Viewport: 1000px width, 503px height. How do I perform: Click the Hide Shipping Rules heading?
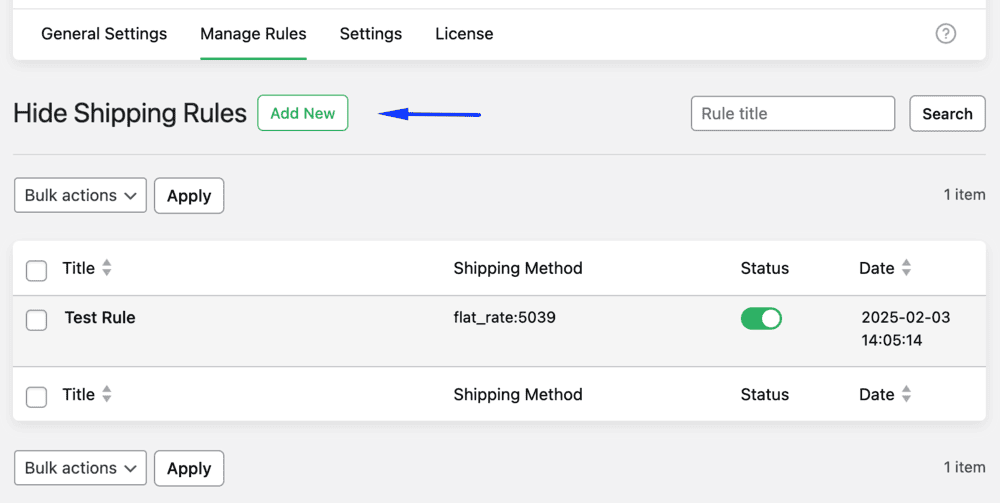[x=129, y=113]
